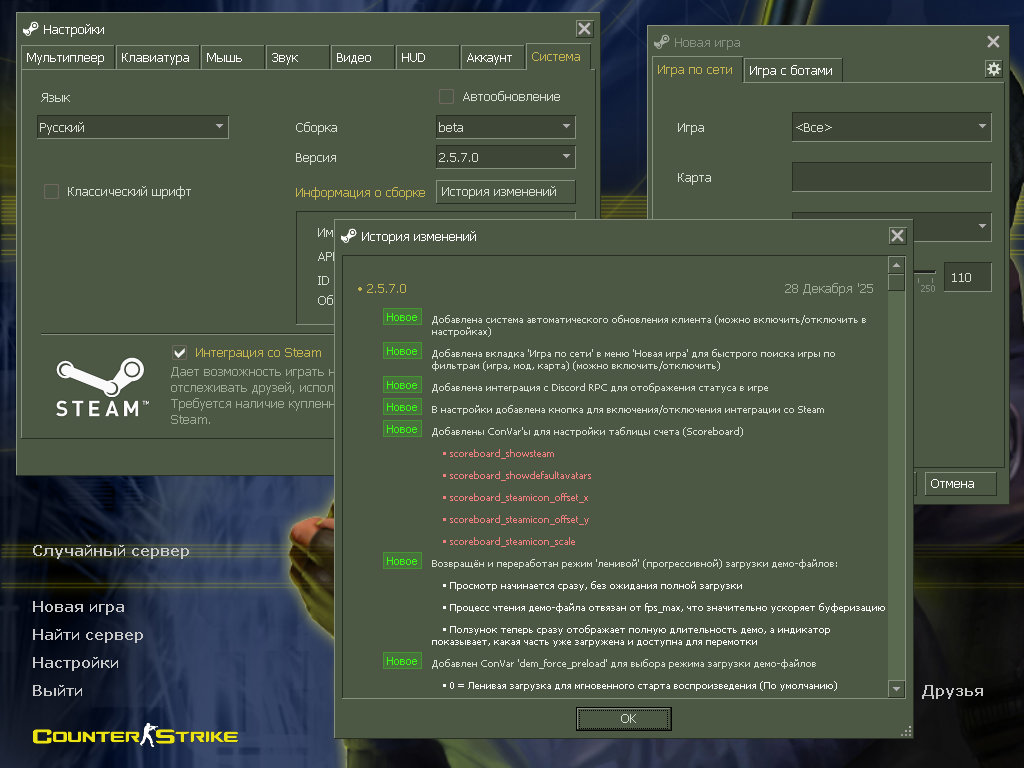Image resolution: width=1024 pixels, height=768 pixels.
Task: Close the История изменений dialog with X
Action: (897, 236)
